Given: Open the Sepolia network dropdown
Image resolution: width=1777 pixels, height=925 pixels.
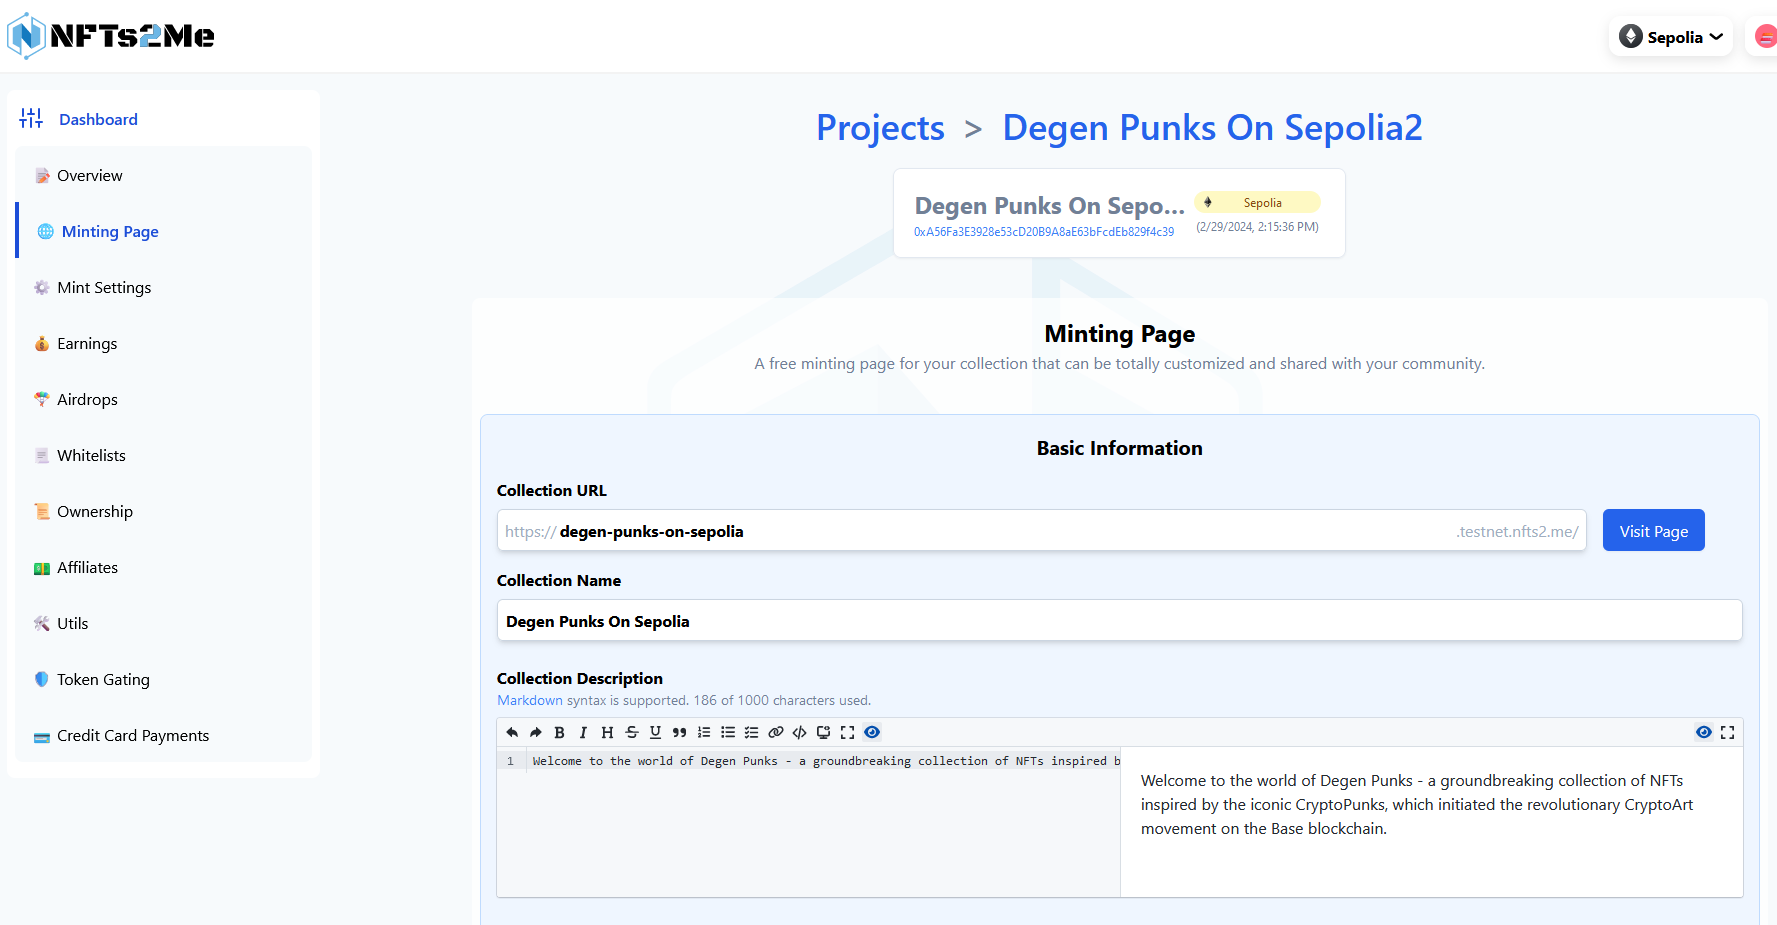Looking at the screenshot, I should [1671, 37].
